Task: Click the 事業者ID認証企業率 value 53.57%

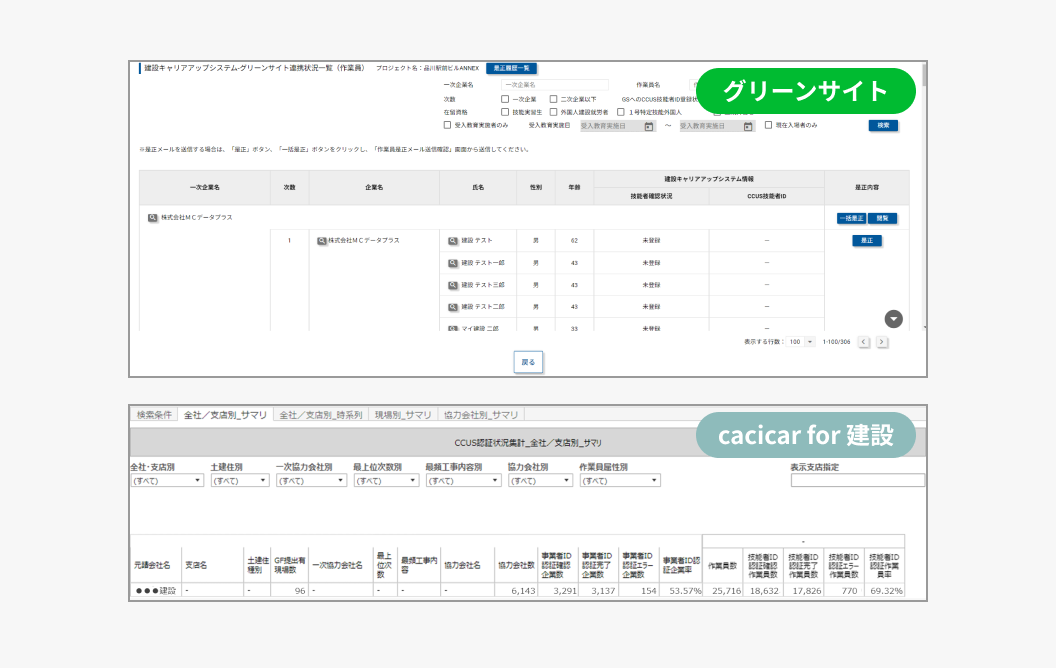Action: pyautogui.click(x=686, y=591)
